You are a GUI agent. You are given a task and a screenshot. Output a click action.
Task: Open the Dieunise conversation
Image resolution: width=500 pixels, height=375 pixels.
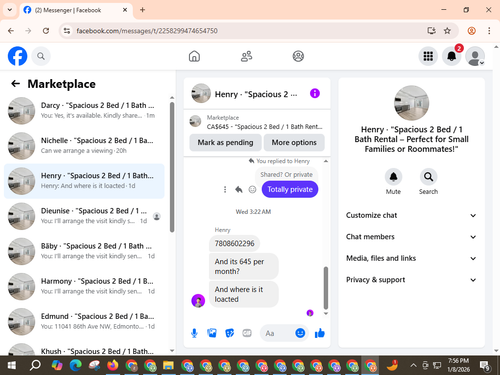(x=84, y=216)
